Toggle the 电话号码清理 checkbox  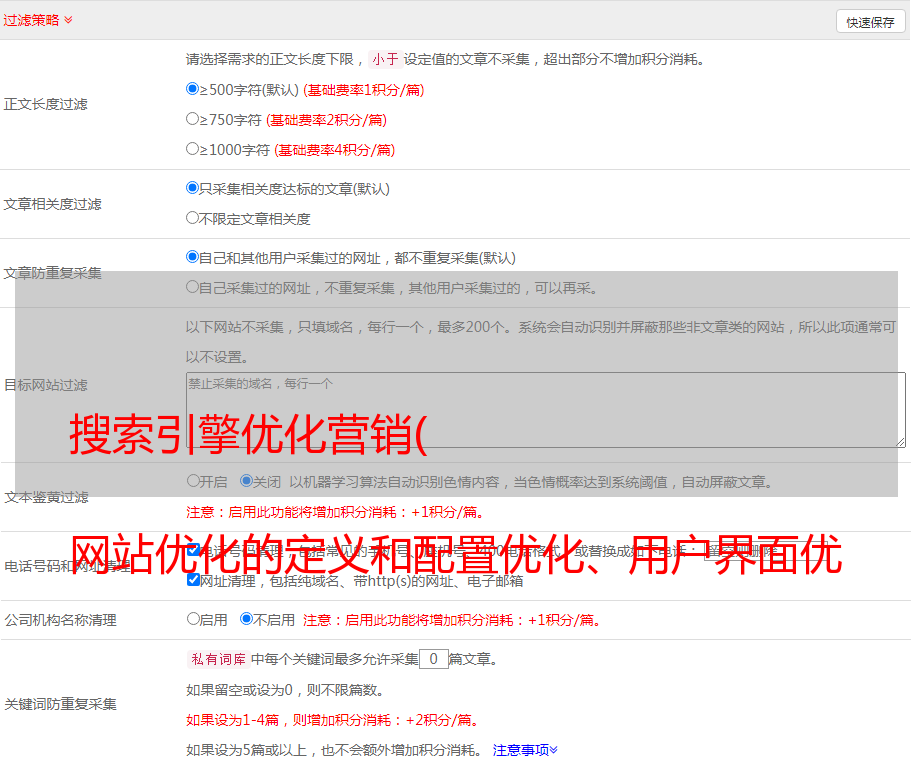pos(194,550)
